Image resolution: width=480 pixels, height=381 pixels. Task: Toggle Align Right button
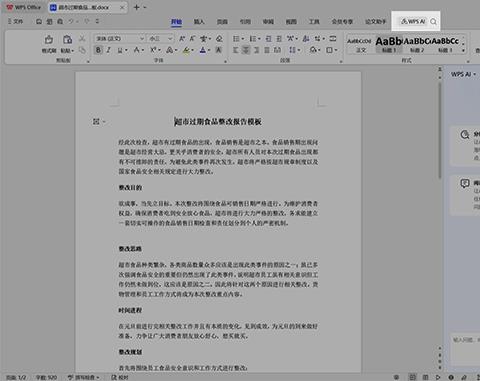click(256, 50)
